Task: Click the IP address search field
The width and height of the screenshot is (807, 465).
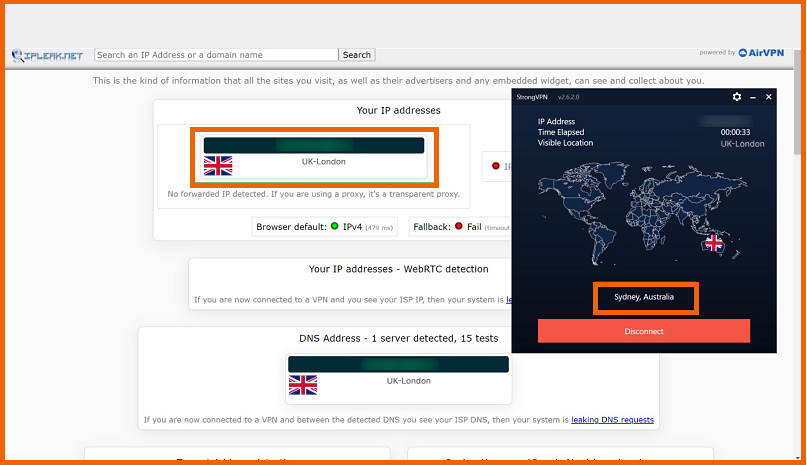Action: (216, 55)
